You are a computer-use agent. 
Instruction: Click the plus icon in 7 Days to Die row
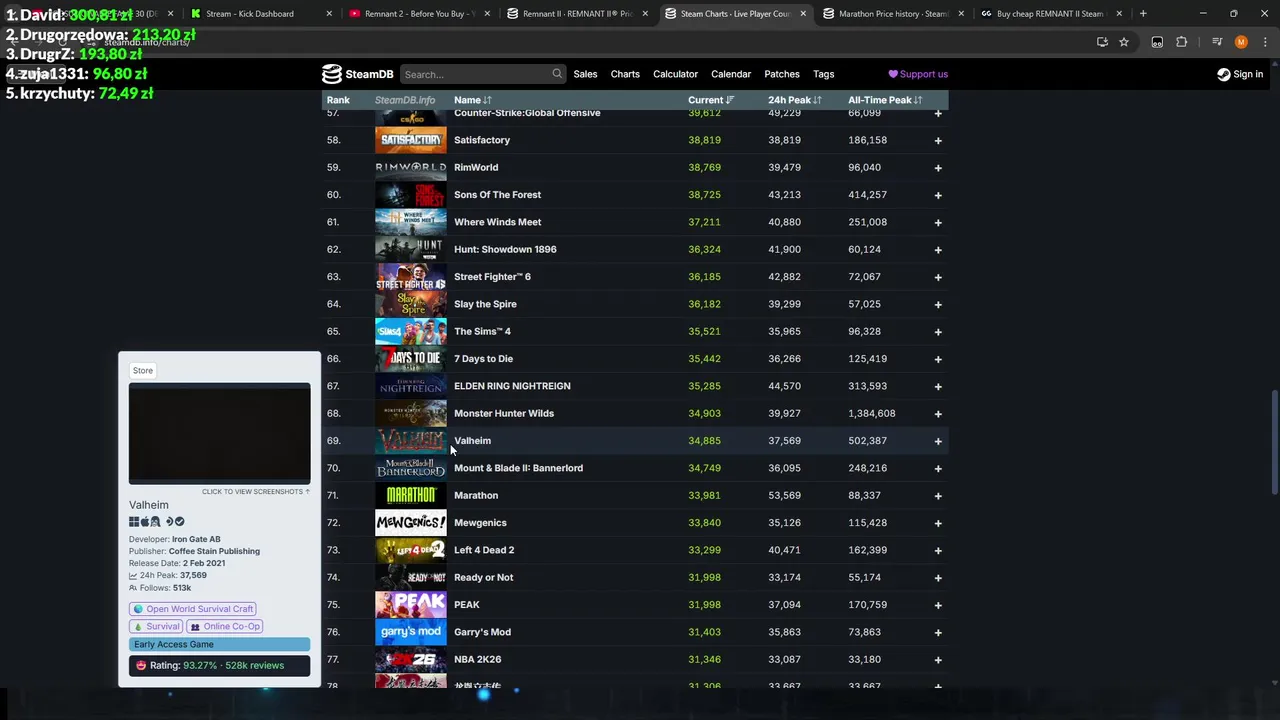point(938,359)
